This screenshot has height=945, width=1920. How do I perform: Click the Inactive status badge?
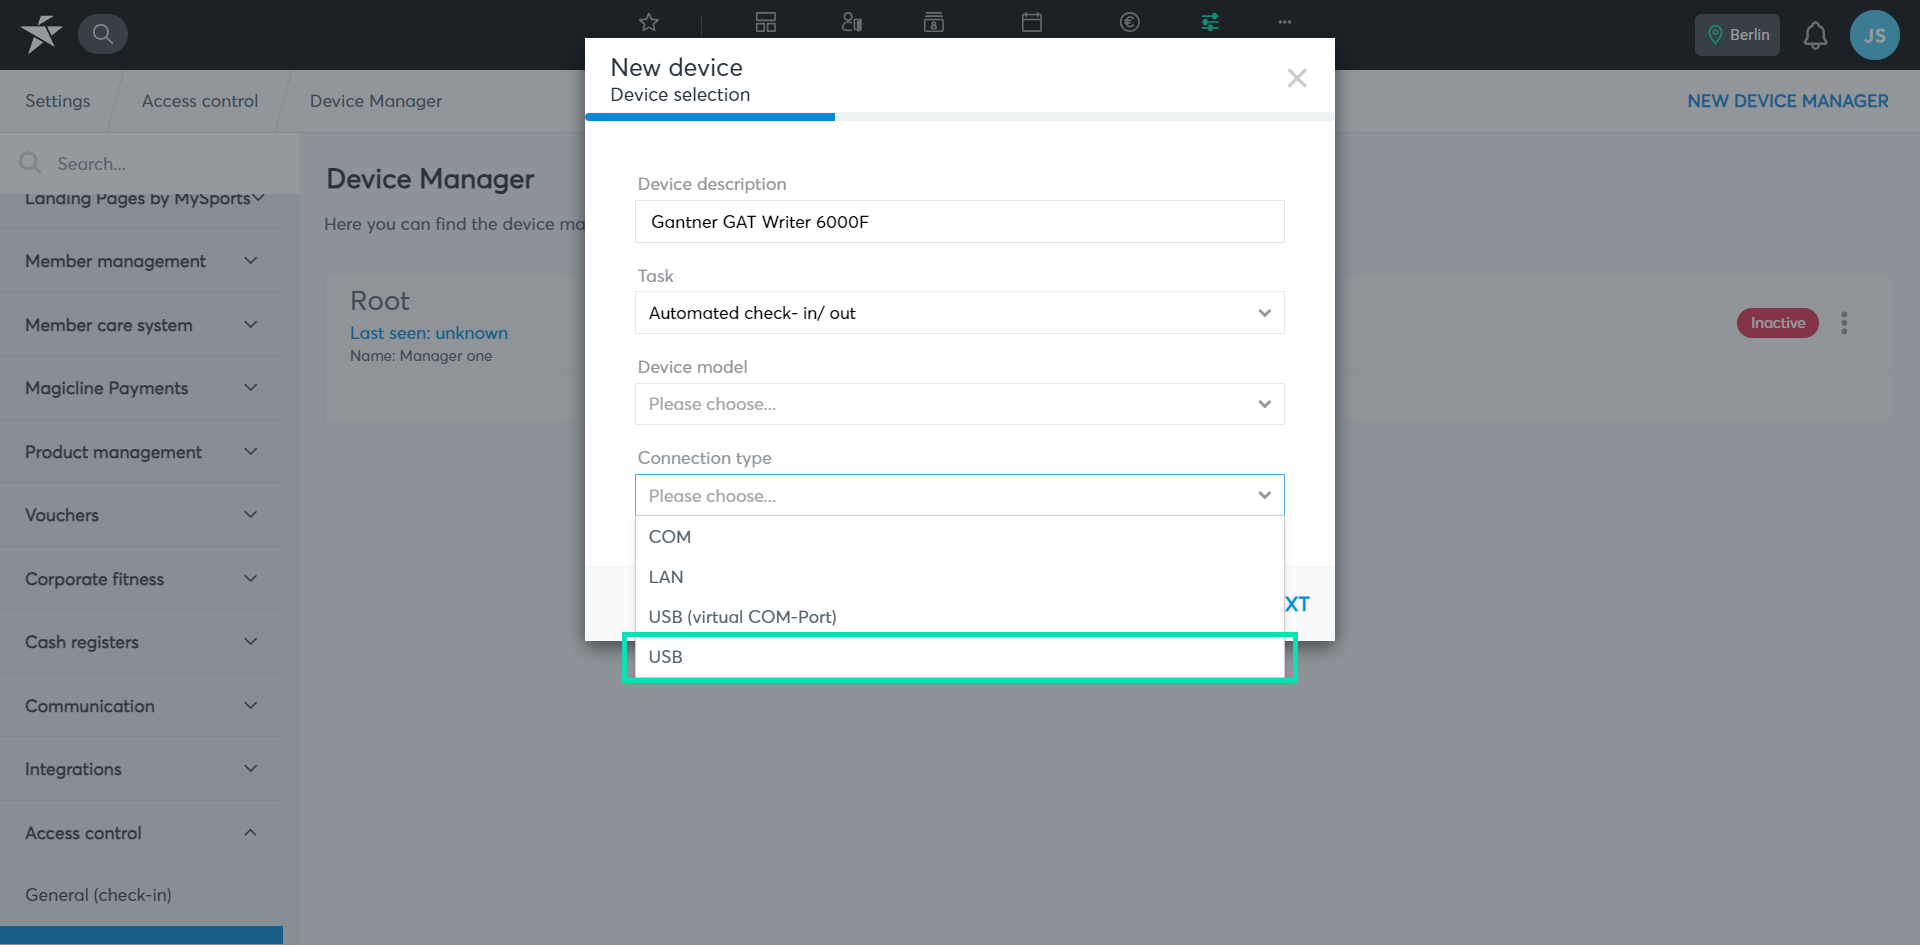[x=1777, y=323]
